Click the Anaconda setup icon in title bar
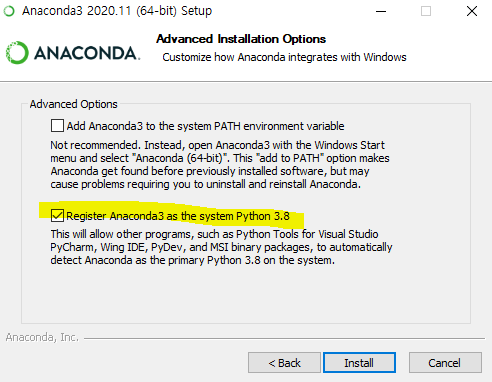This screenshot has width=492, height=382. tap(9, 11)
